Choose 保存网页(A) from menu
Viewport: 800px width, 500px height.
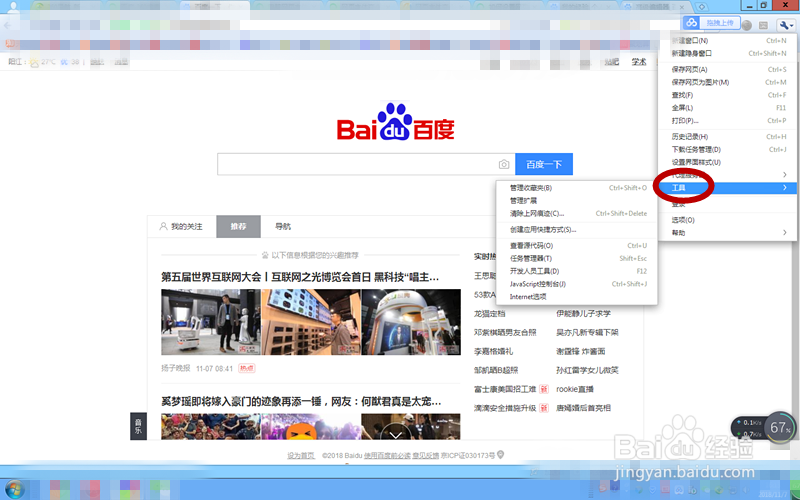729,69
